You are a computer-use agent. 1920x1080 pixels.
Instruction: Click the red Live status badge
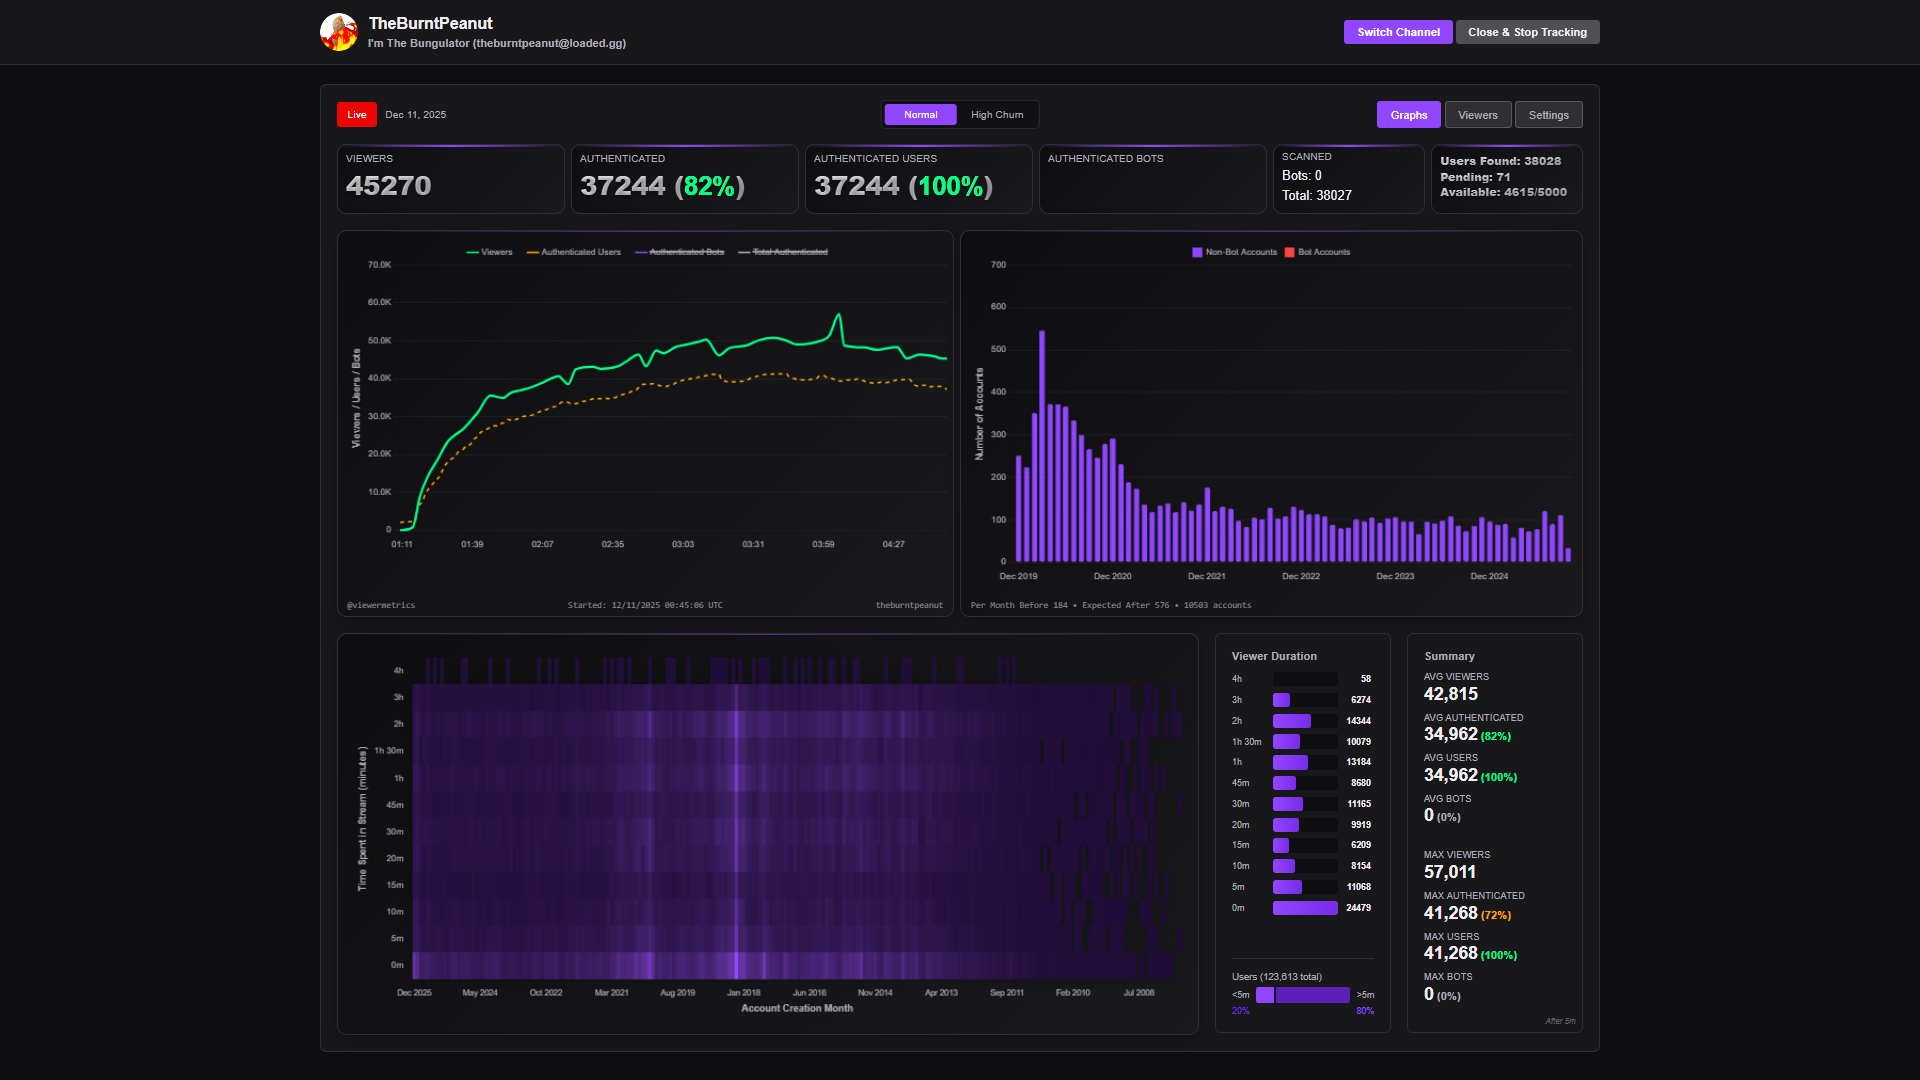point(357,115)
